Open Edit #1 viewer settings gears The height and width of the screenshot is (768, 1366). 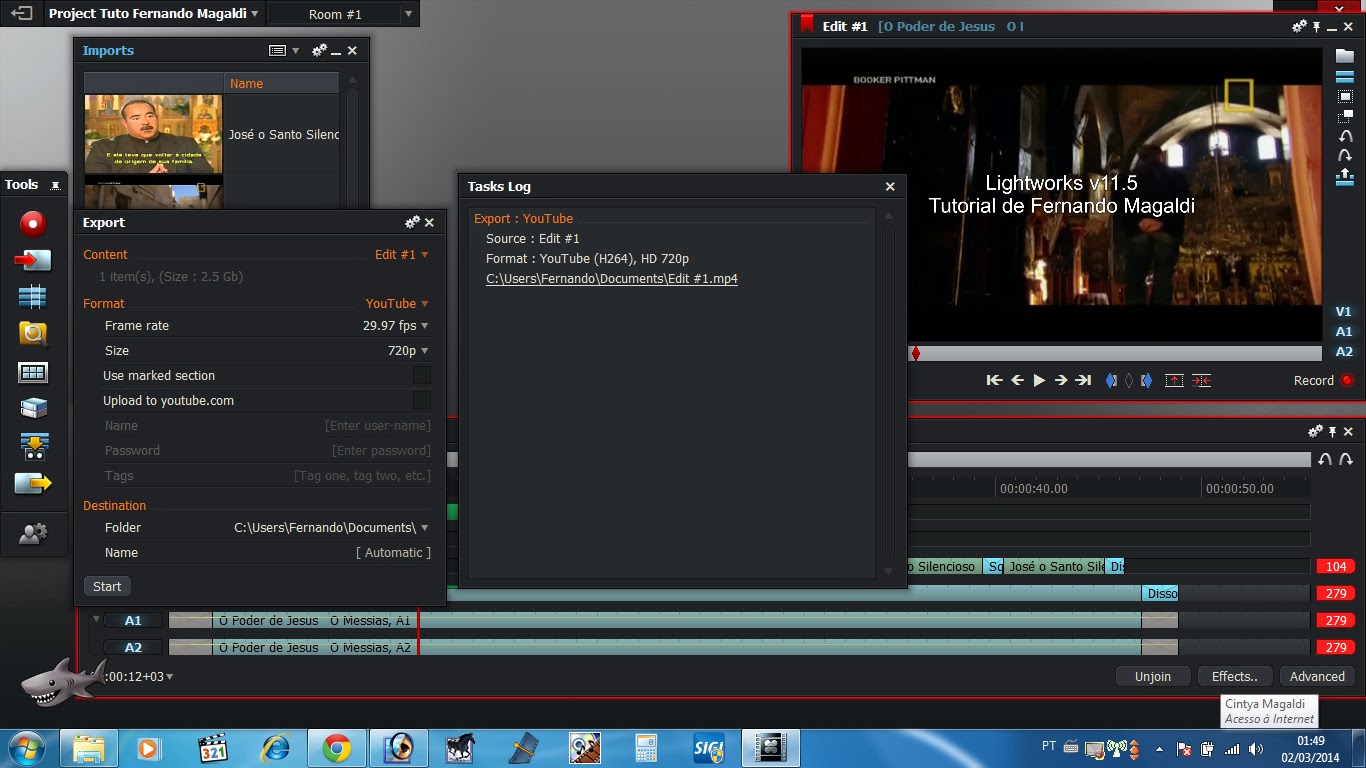click(1300, 27)
